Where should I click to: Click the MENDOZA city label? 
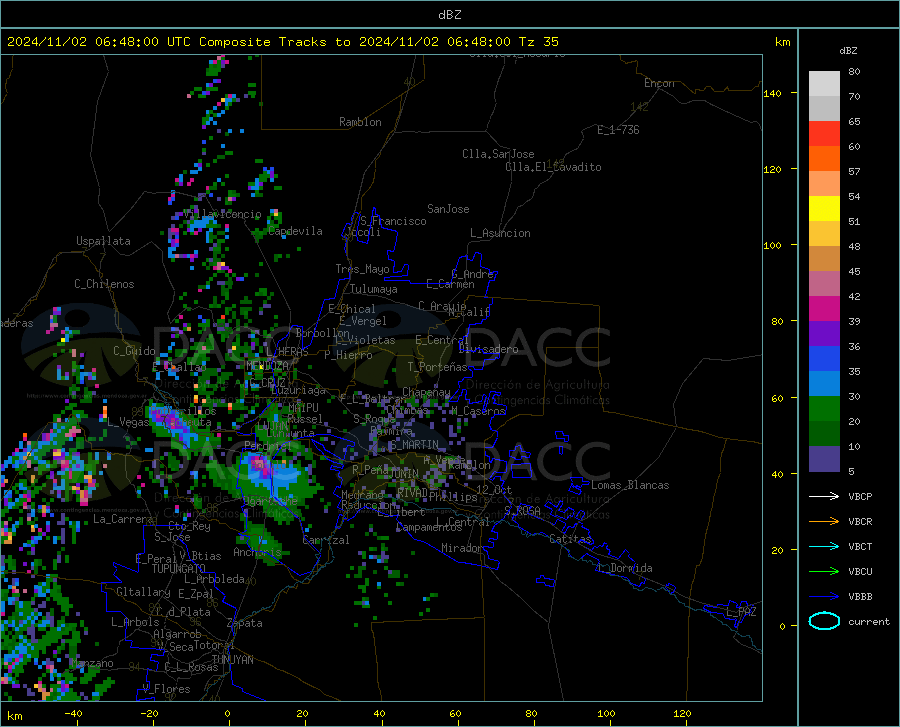click(267, 366)
